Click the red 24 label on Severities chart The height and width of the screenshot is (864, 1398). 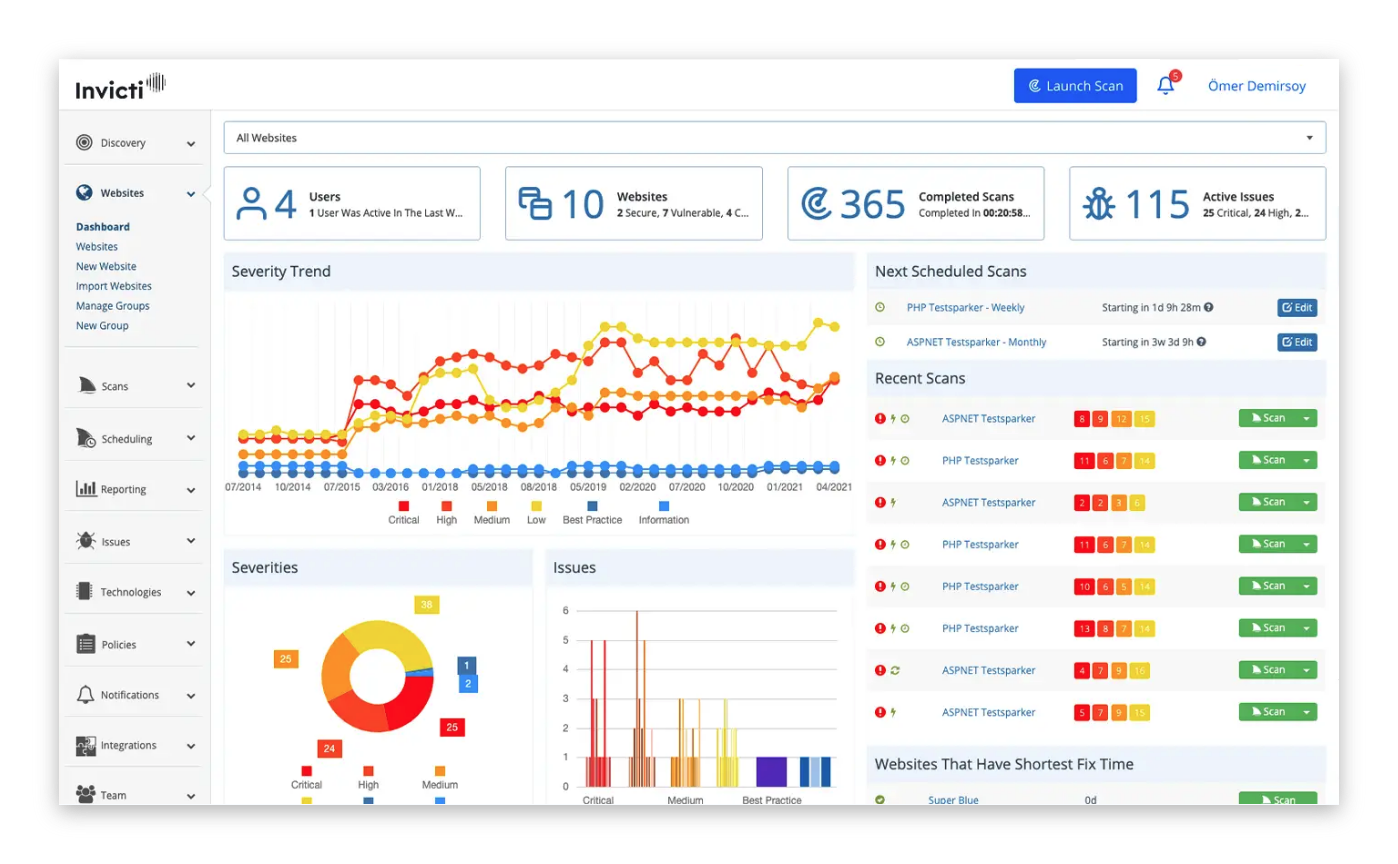[x=330, y=748]
